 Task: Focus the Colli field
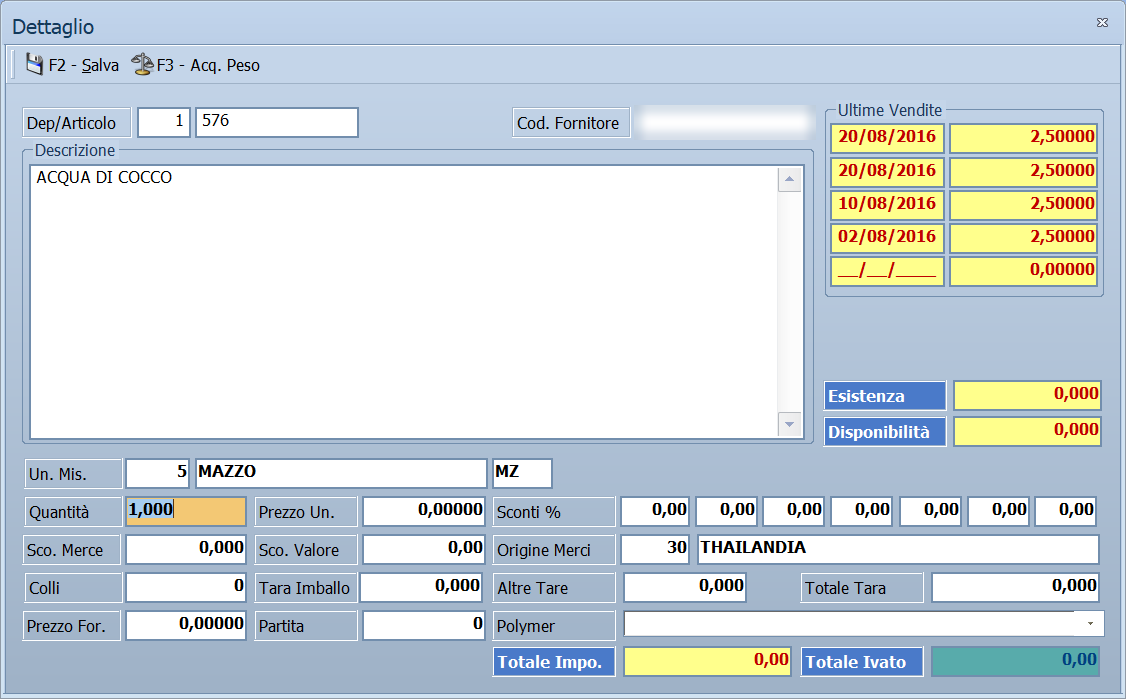pyautogui.click(x=186, y=587)
